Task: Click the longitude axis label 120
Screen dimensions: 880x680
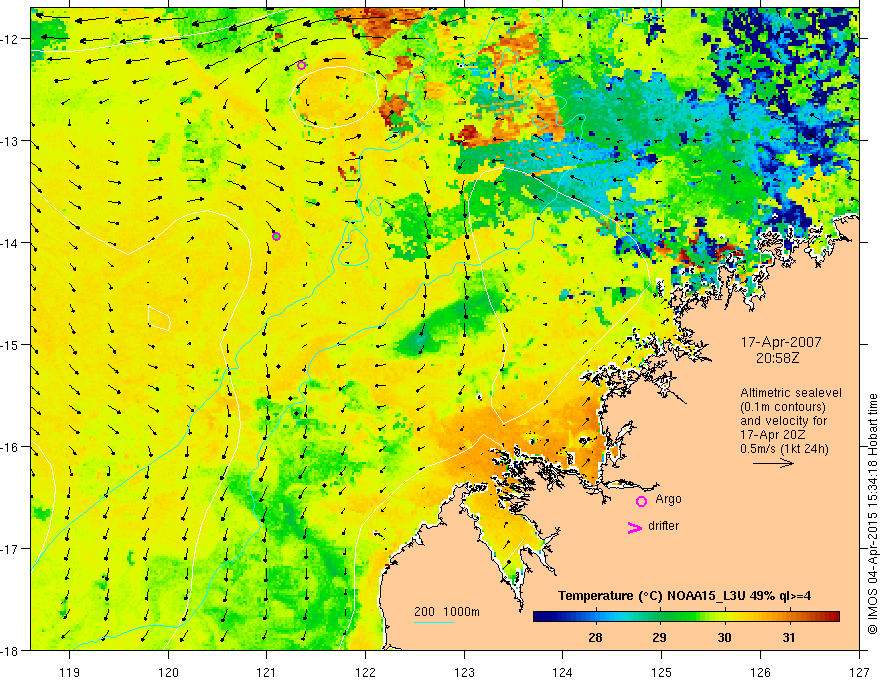Action: (x=168, y=672)
